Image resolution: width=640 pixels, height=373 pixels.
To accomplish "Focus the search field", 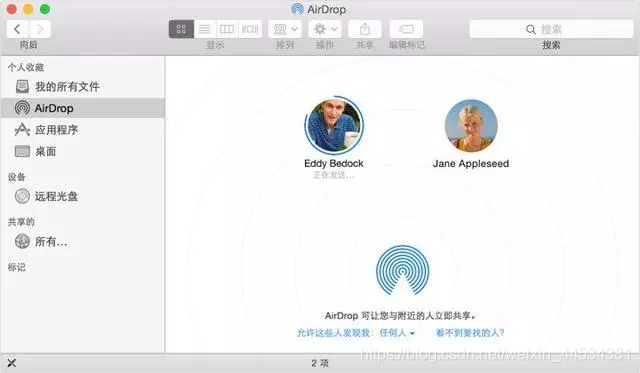I will click(551, 29).
